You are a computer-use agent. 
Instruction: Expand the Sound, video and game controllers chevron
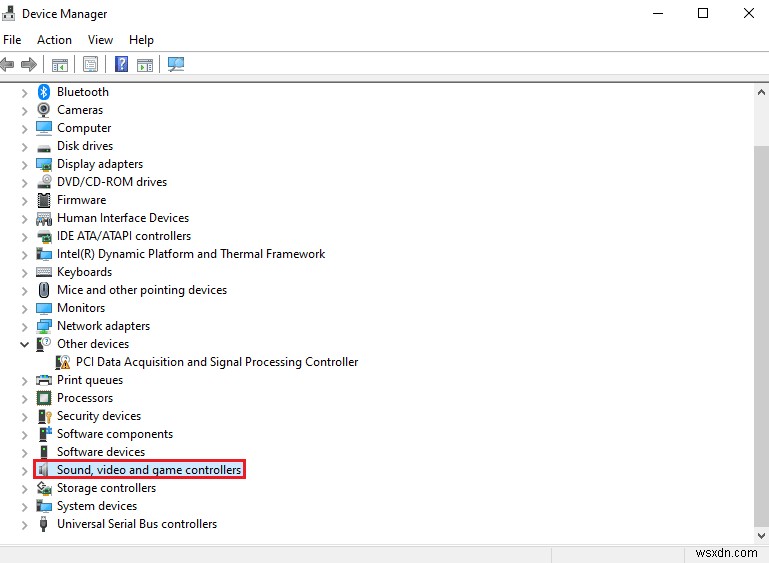[x=24, y=470]
